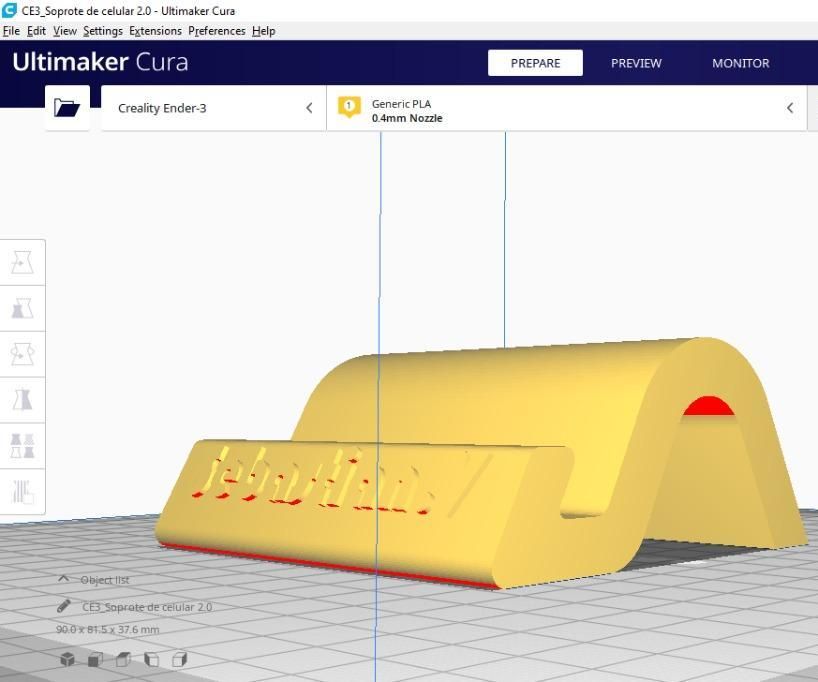Select the Mirror tool in left toolbar

pyautogui.click(x=22, y=400)
